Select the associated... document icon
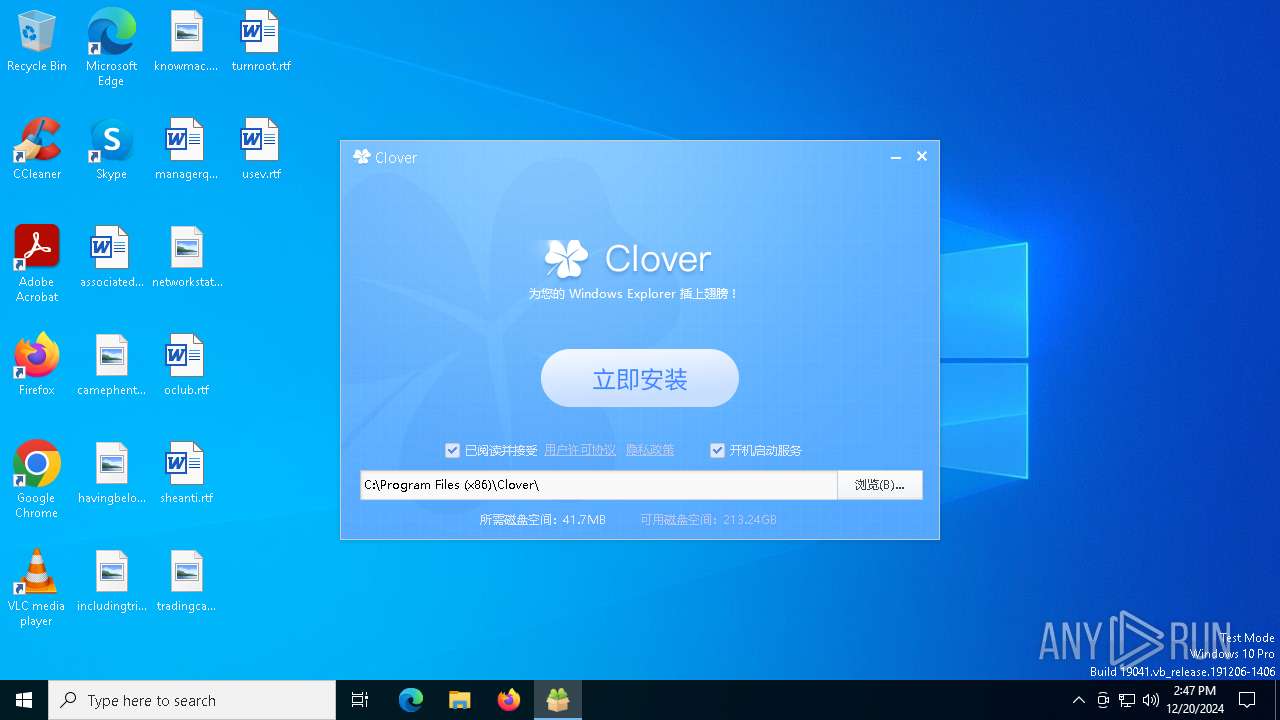 [111, 258]
